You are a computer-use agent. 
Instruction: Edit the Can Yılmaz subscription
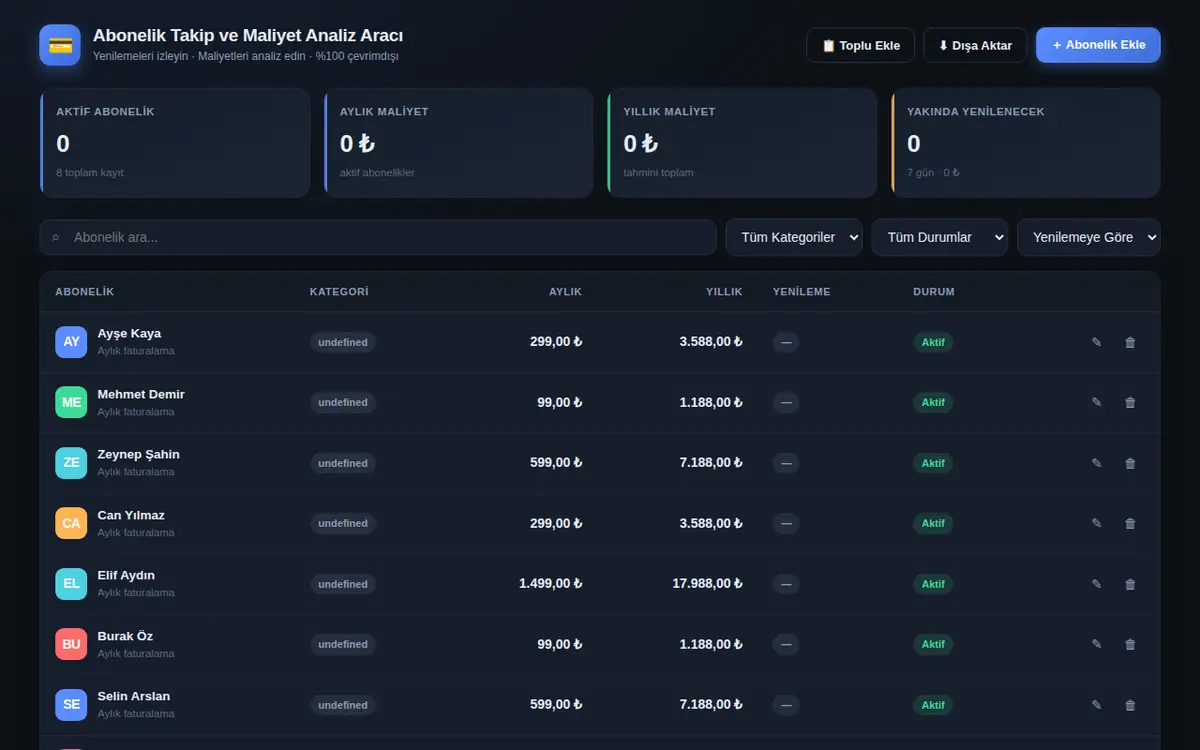coord(1096,523)
